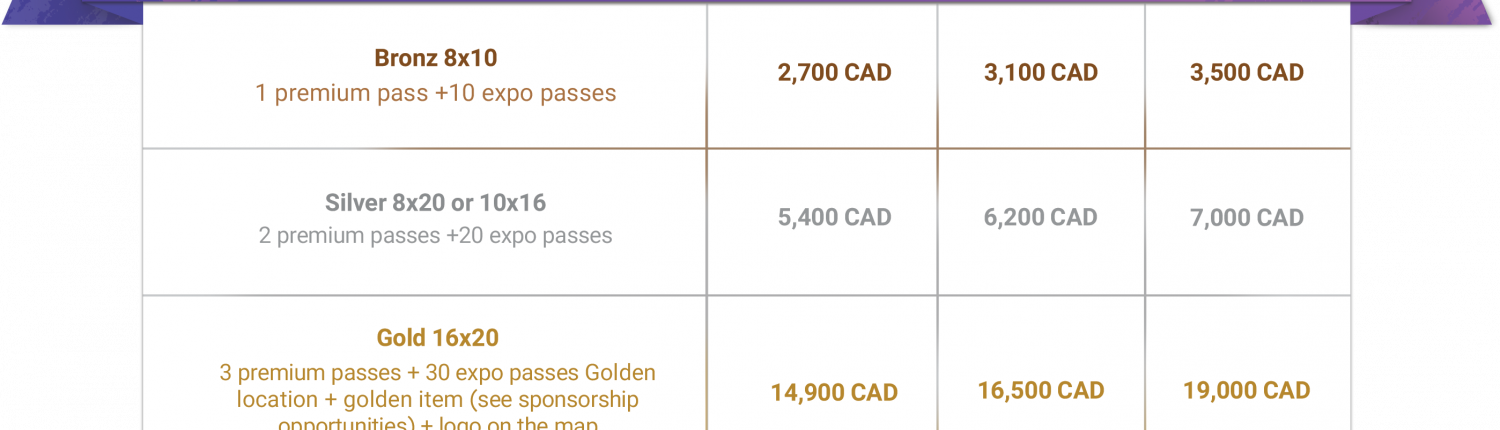Select the 14,900 CAD Gold price
Image resolution: width=1500 pixels, height=430 pixels.
[834, 393]
